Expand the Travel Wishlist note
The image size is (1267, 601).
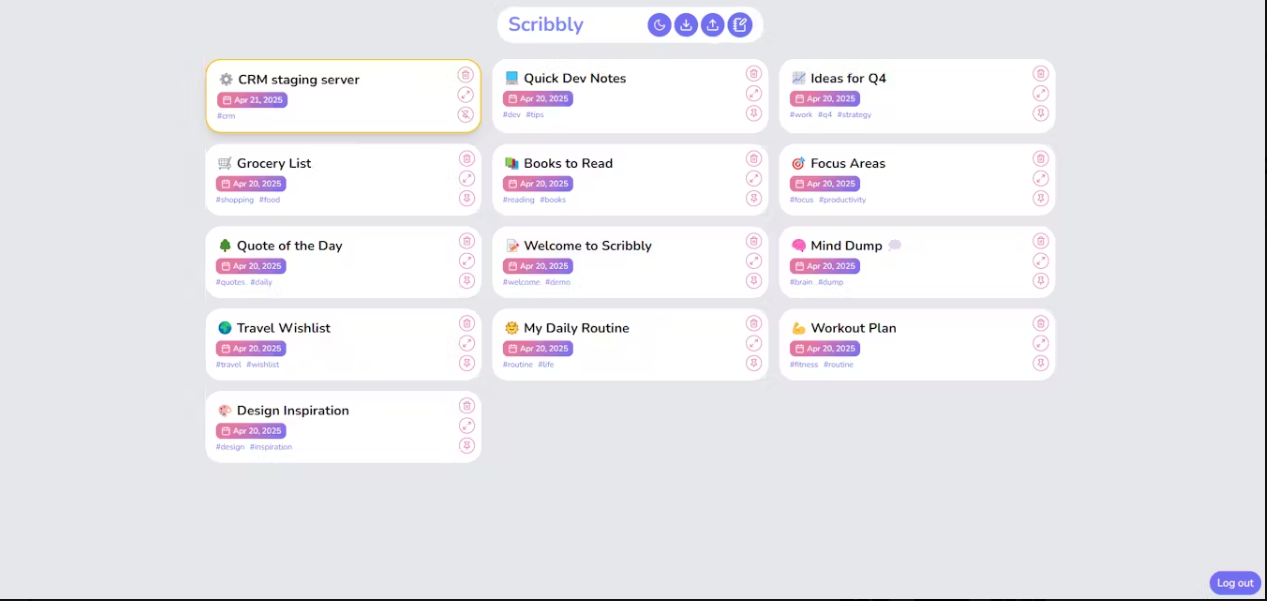(x=467, y=344)
